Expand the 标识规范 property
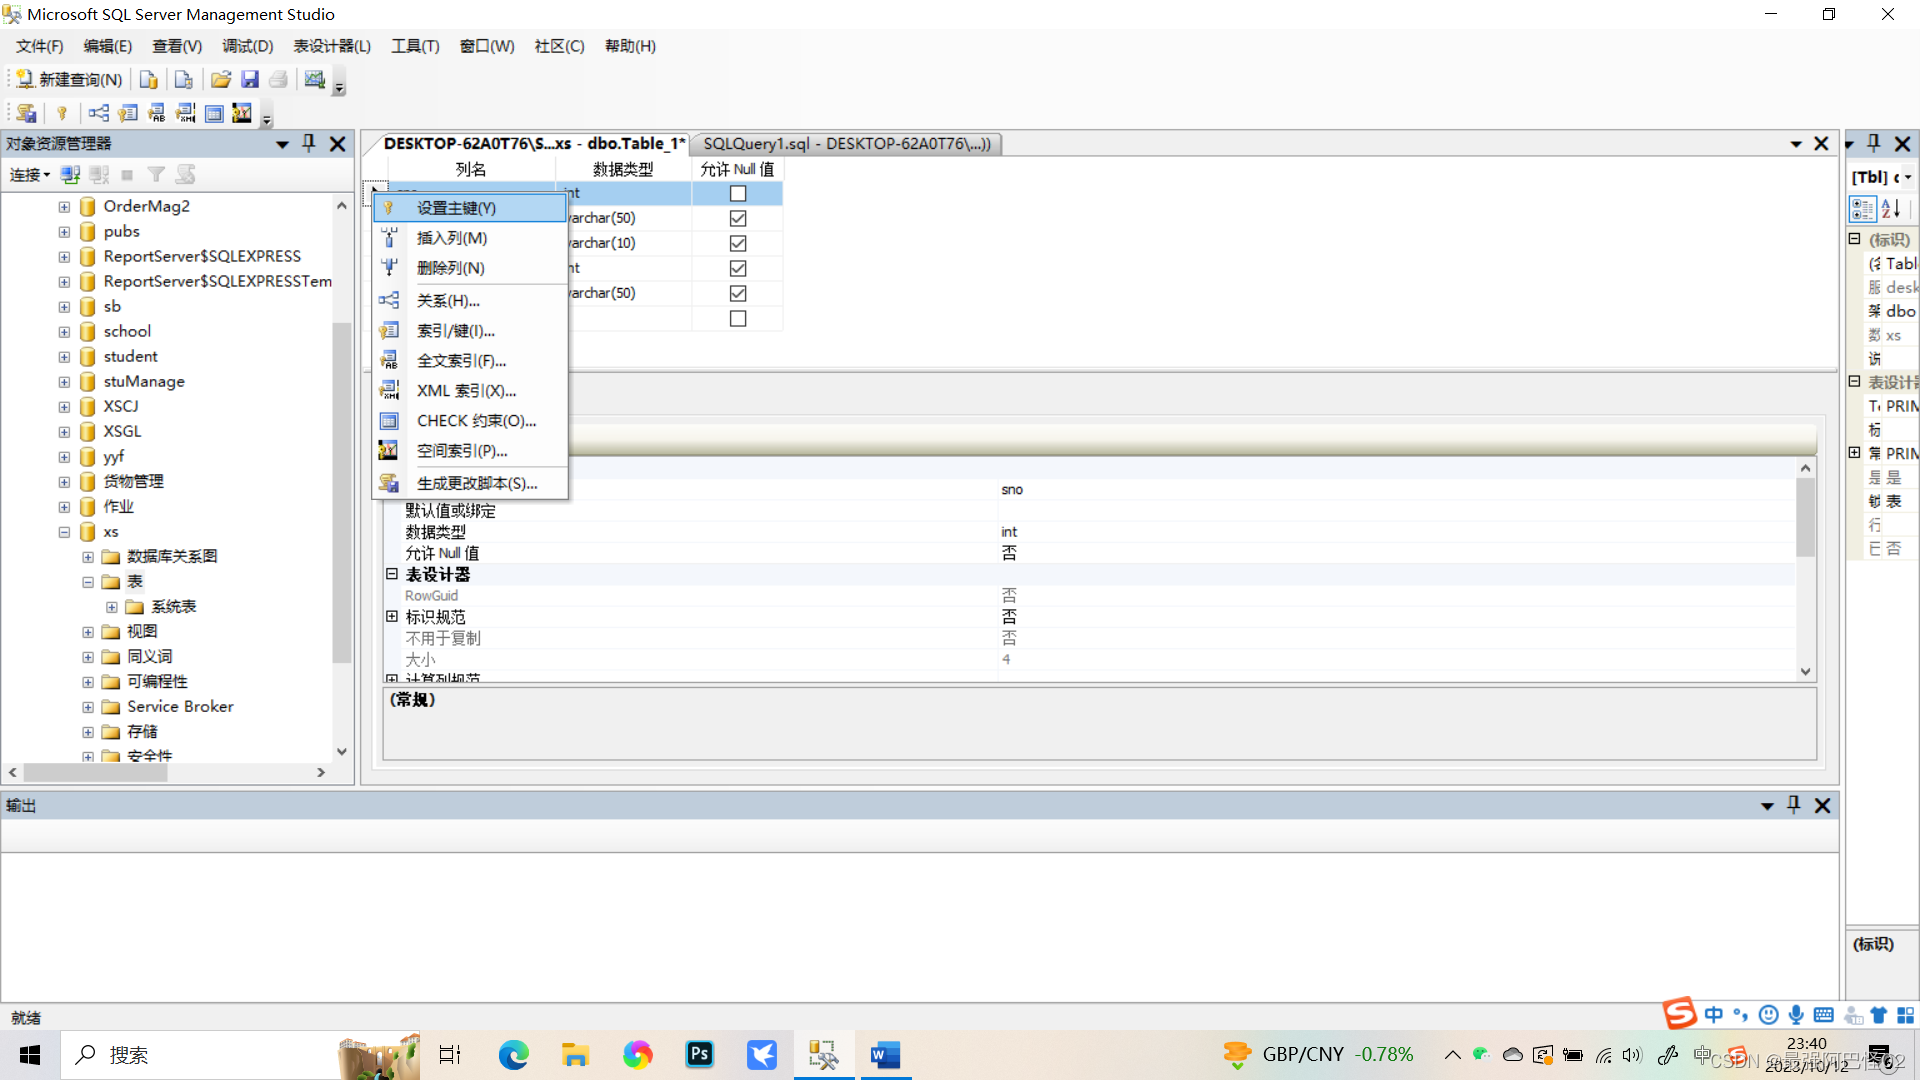Image resolution: width=1920 pixels, height=1080 pixels. [392, 617]
